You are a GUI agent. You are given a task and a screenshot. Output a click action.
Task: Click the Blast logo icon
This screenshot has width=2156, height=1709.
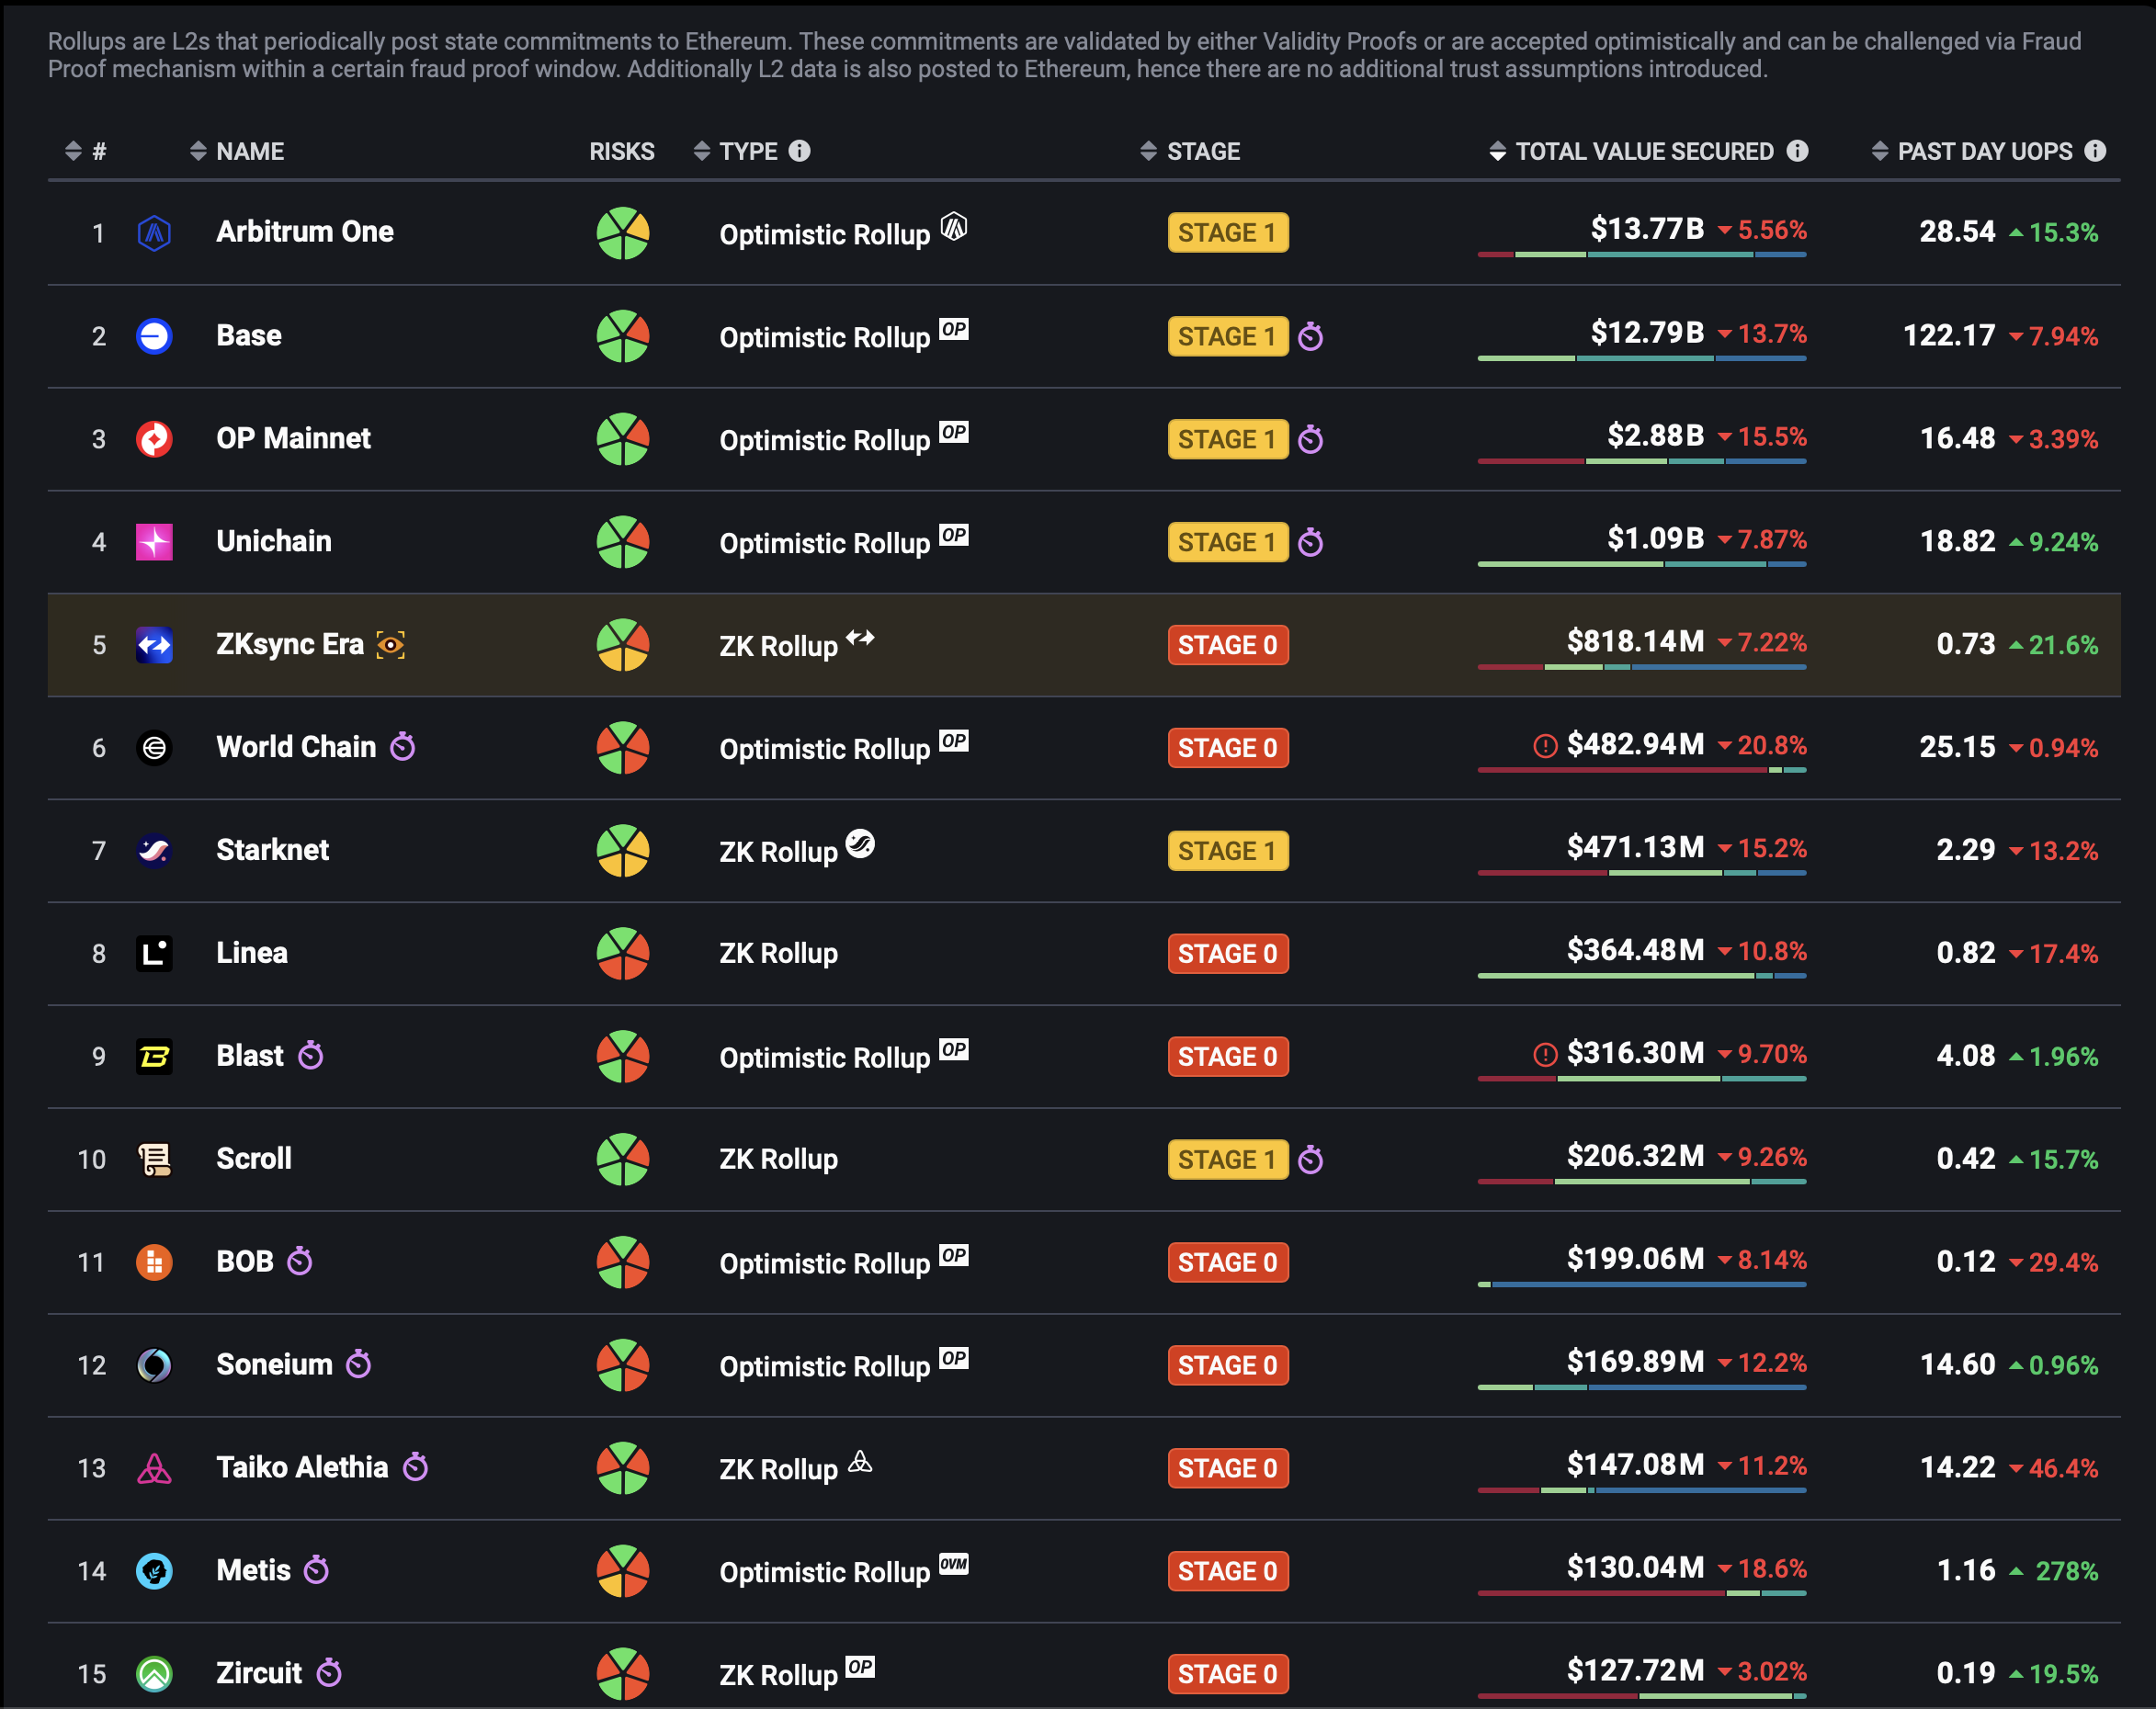tap(154, 1057)
